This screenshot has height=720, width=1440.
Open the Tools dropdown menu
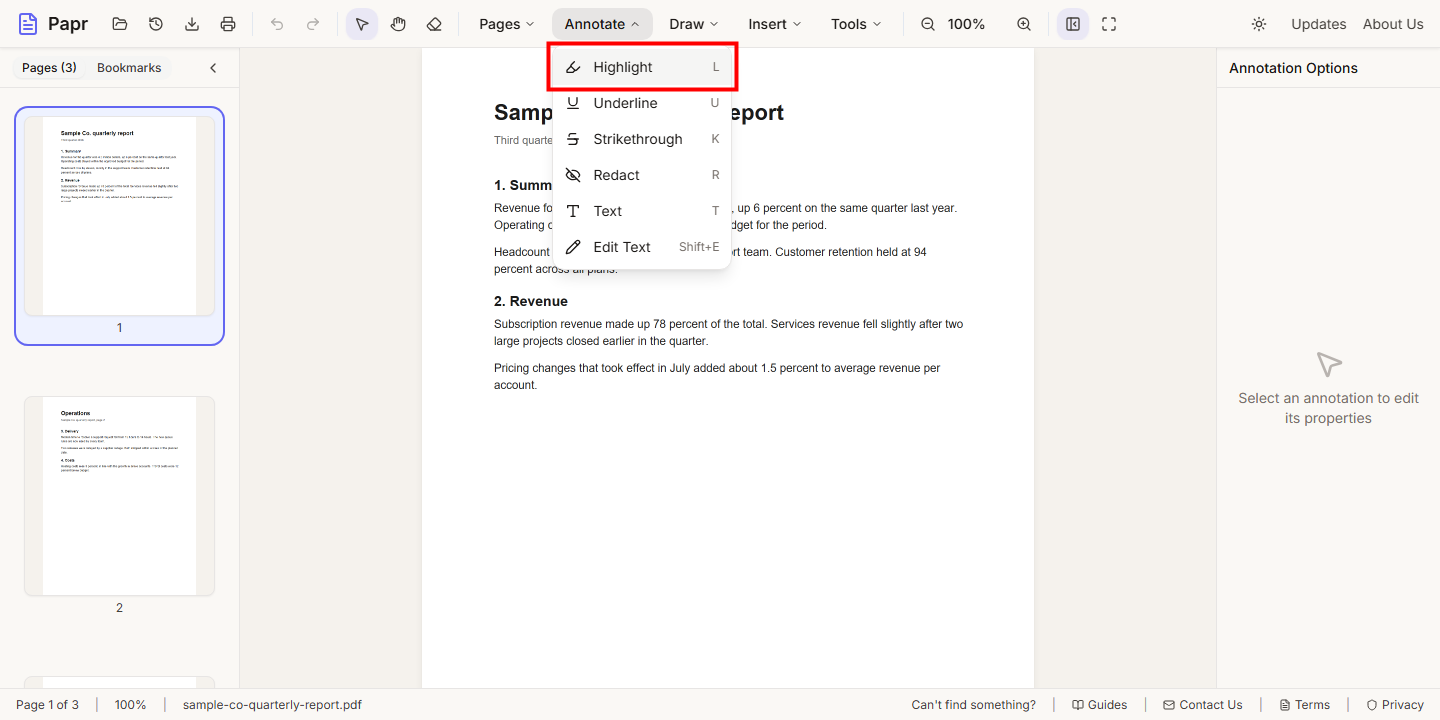(x=856, y=24)
